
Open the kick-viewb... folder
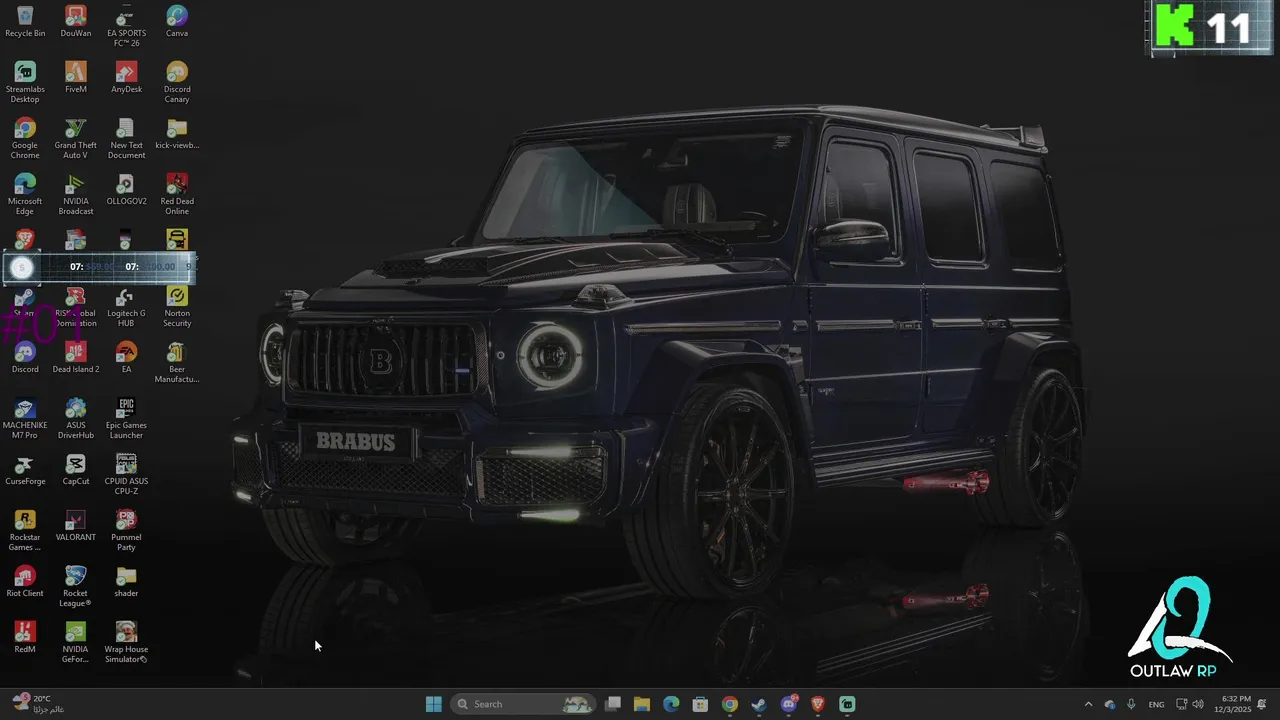click(x=177, y=134)
